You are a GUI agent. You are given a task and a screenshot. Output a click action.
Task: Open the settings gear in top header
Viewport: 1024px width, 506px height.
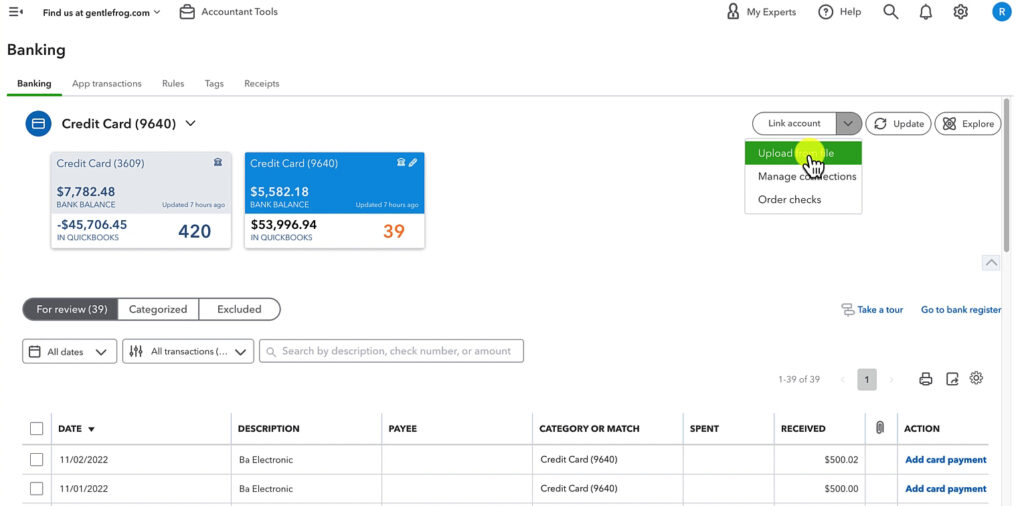[960, 12]
